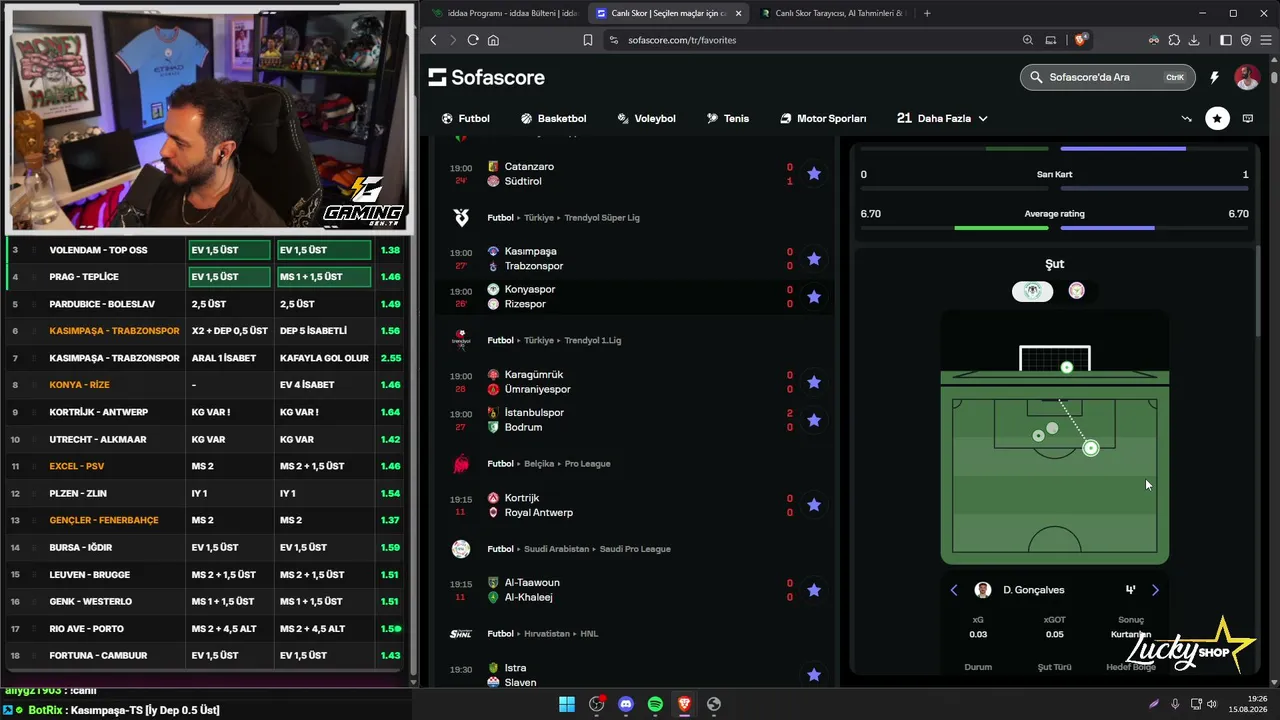Open the Sofascore profile avatar
Viewport: 1280px width, 720px height.
pyautogui.click(x=1247, y=77)
